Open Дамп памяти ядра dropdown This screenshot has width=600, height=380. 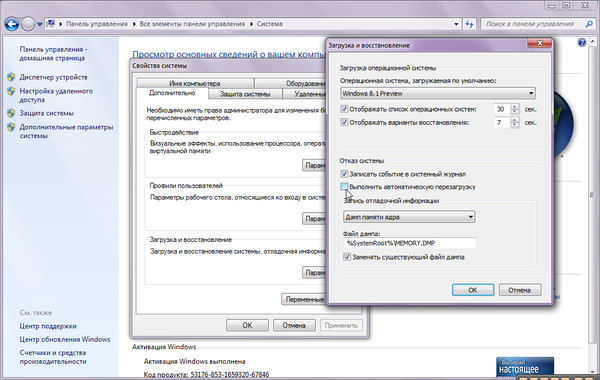coord(409,217)
